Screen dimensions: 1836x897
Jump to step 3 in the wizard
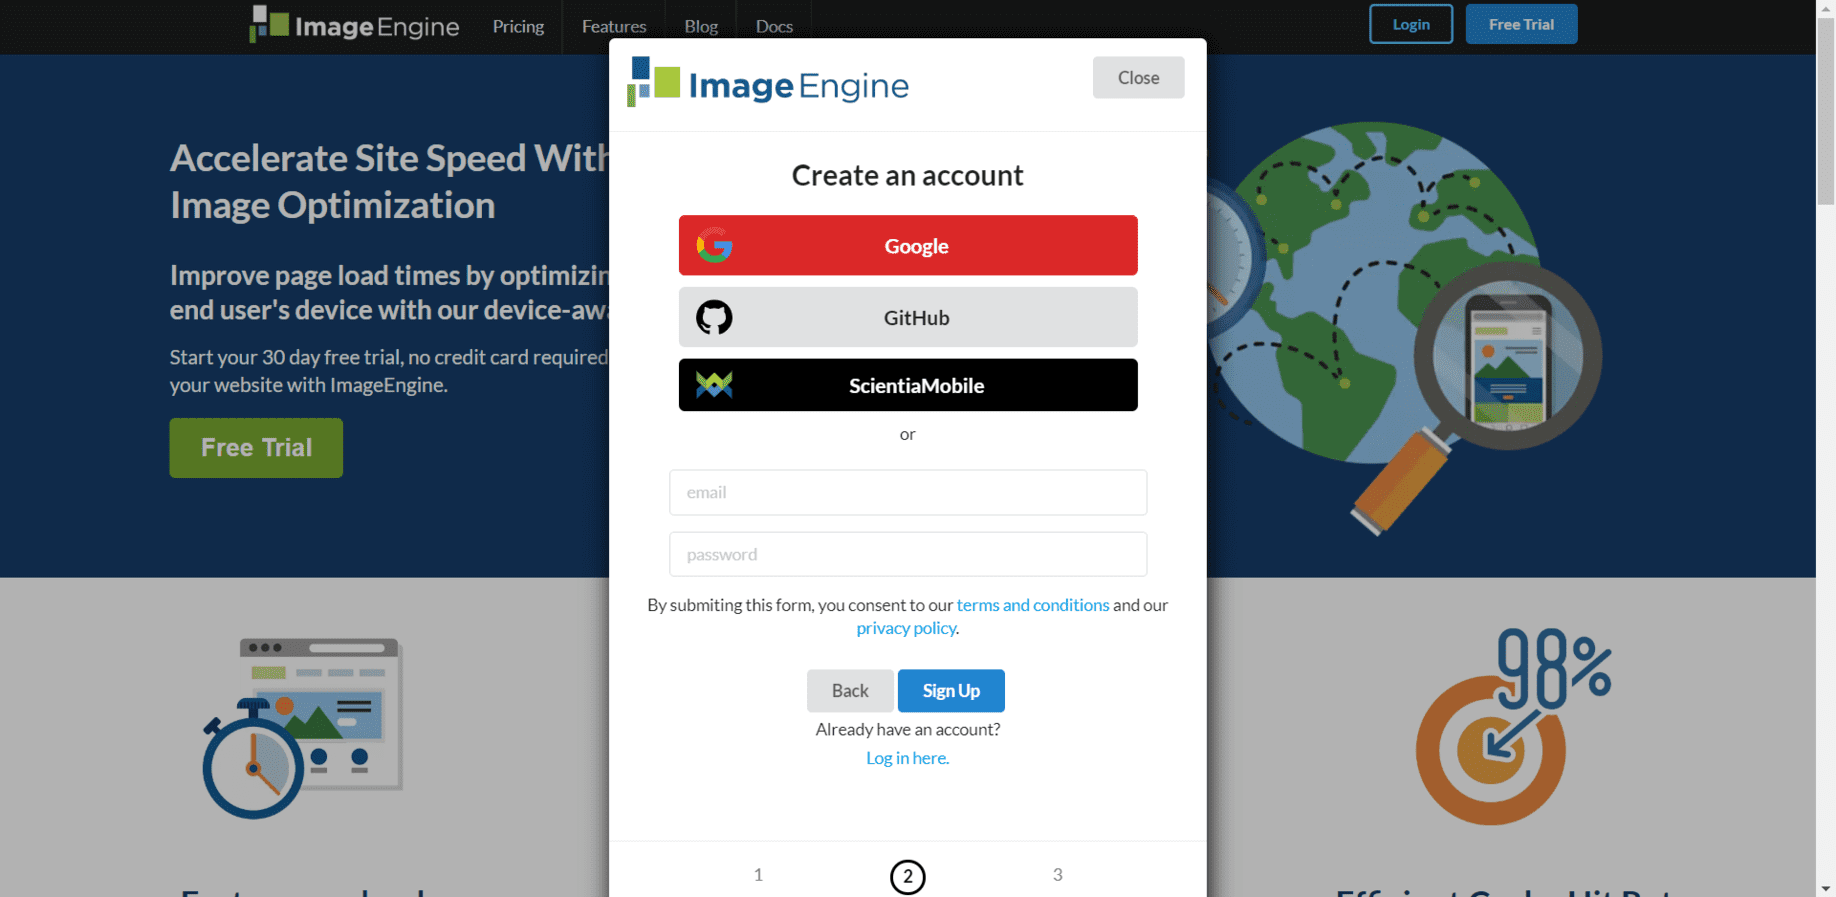(x=1057, y=875)
